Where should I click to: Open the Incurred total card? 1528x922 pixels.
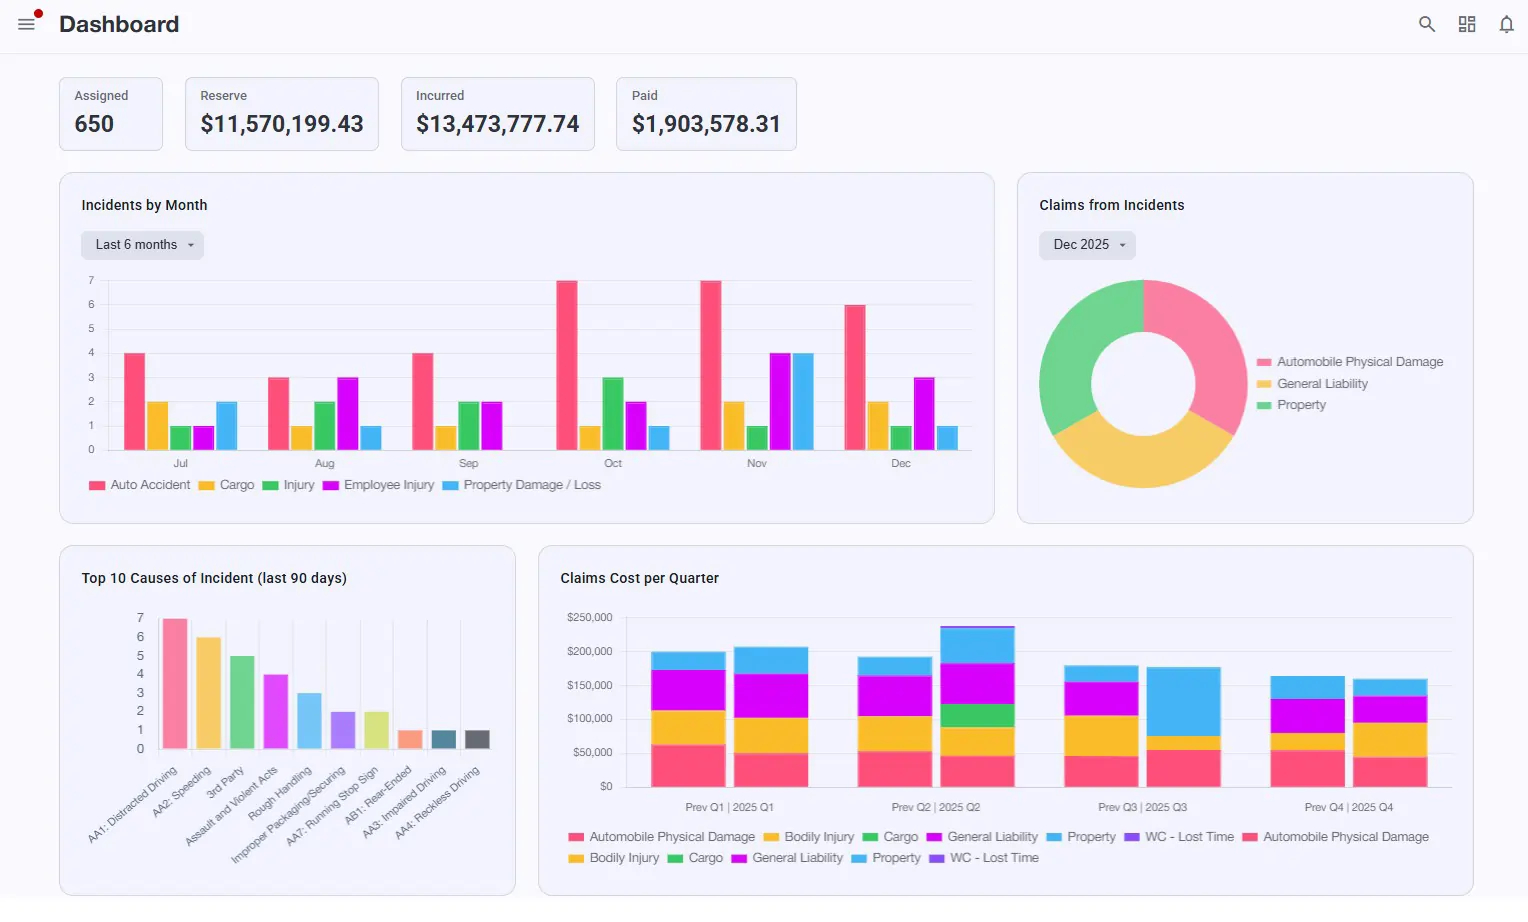pos(498,114)
